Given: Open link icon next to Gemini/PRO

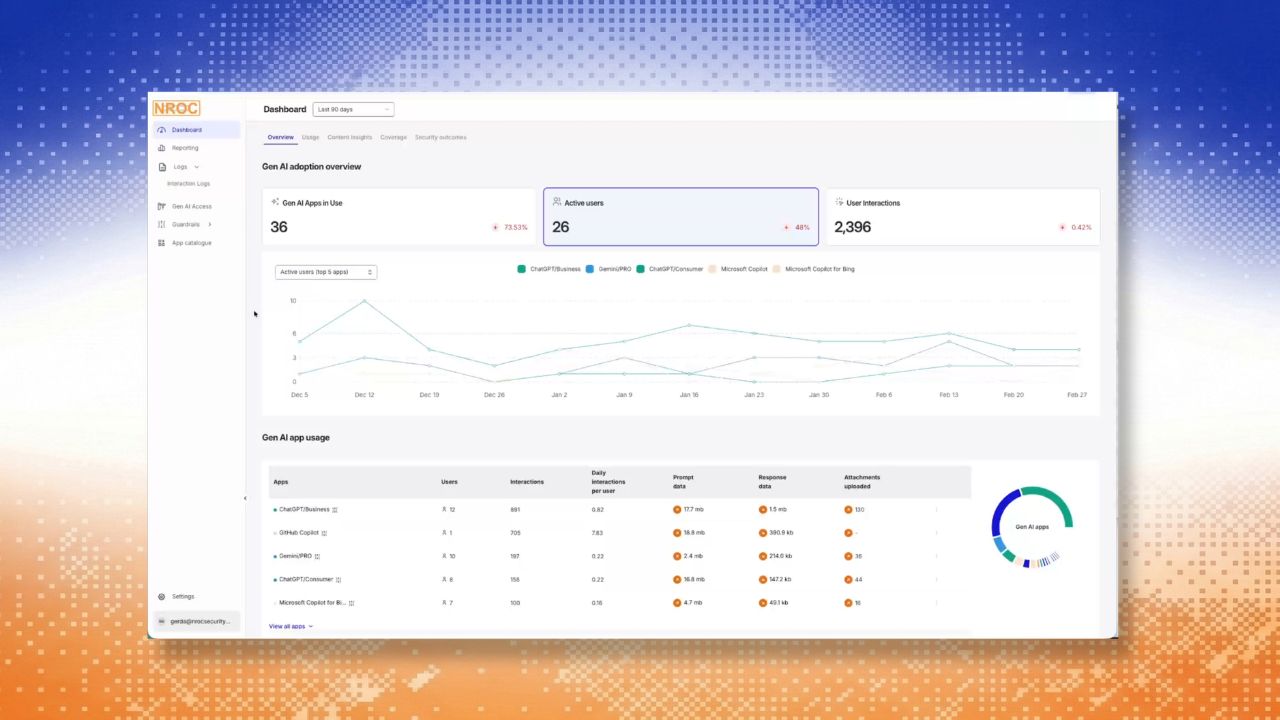Looking at the screenshot, I should coord(317,556).
